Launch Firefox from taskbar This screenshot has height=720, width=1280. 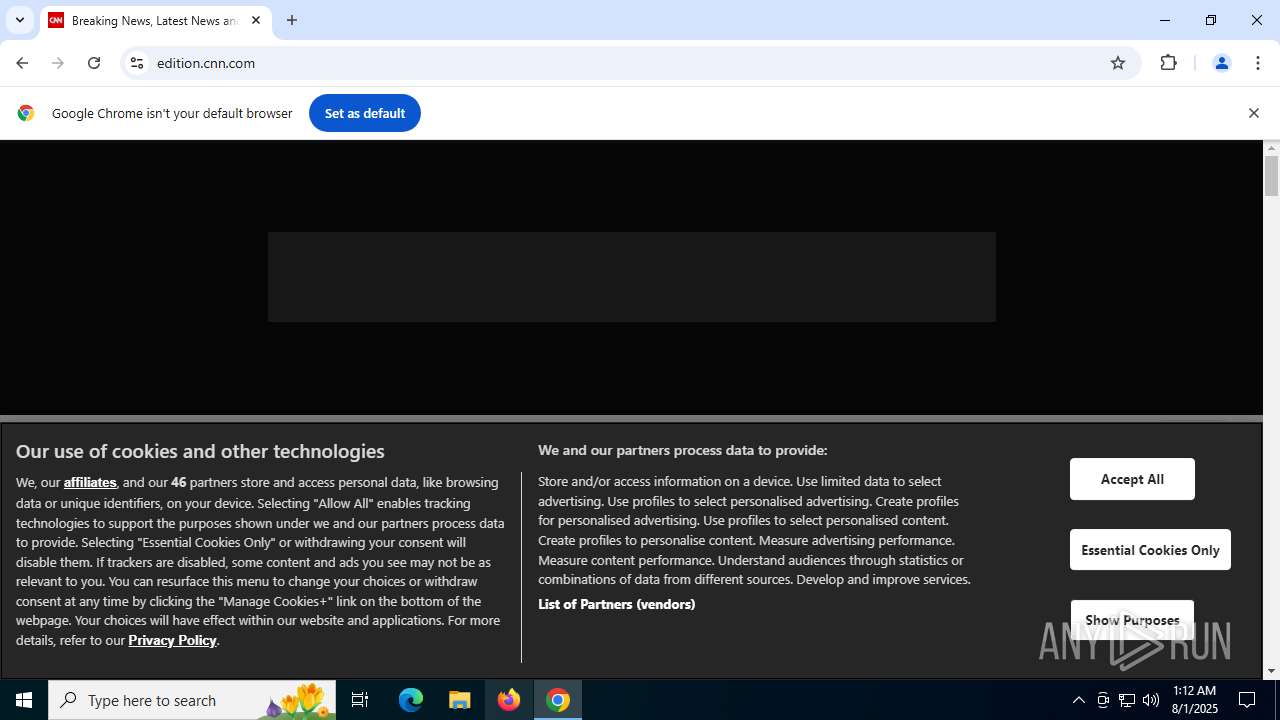pos(509,700)
